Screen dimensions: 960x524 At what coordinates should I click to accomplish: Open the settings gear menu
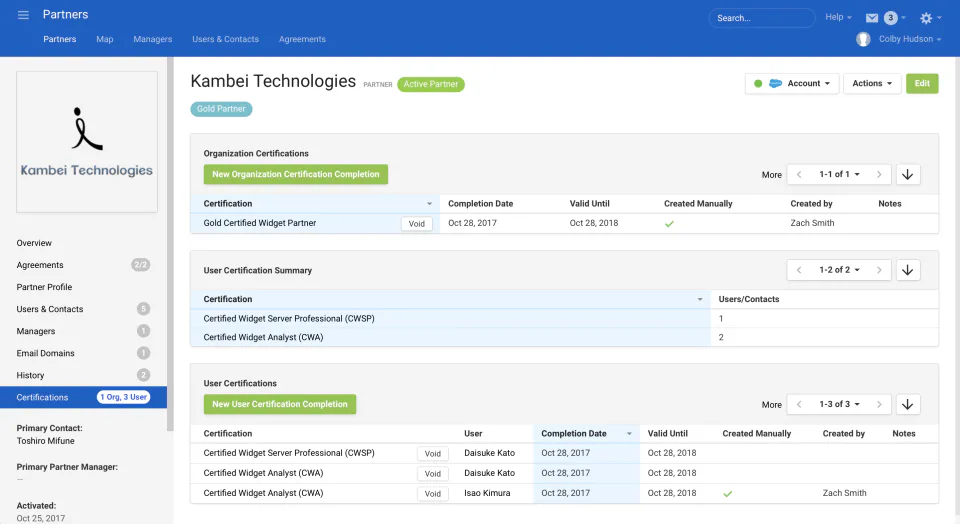926,18
